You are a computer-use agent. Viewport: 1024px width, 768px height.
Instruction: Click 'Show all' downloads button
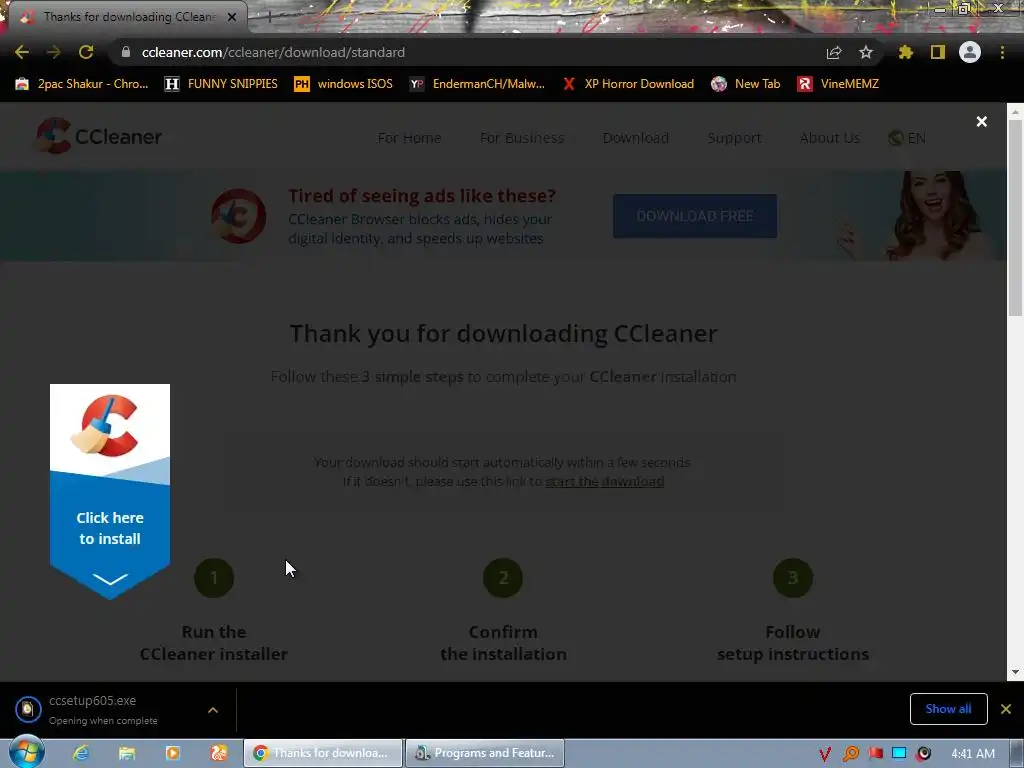tap(948, 709)
